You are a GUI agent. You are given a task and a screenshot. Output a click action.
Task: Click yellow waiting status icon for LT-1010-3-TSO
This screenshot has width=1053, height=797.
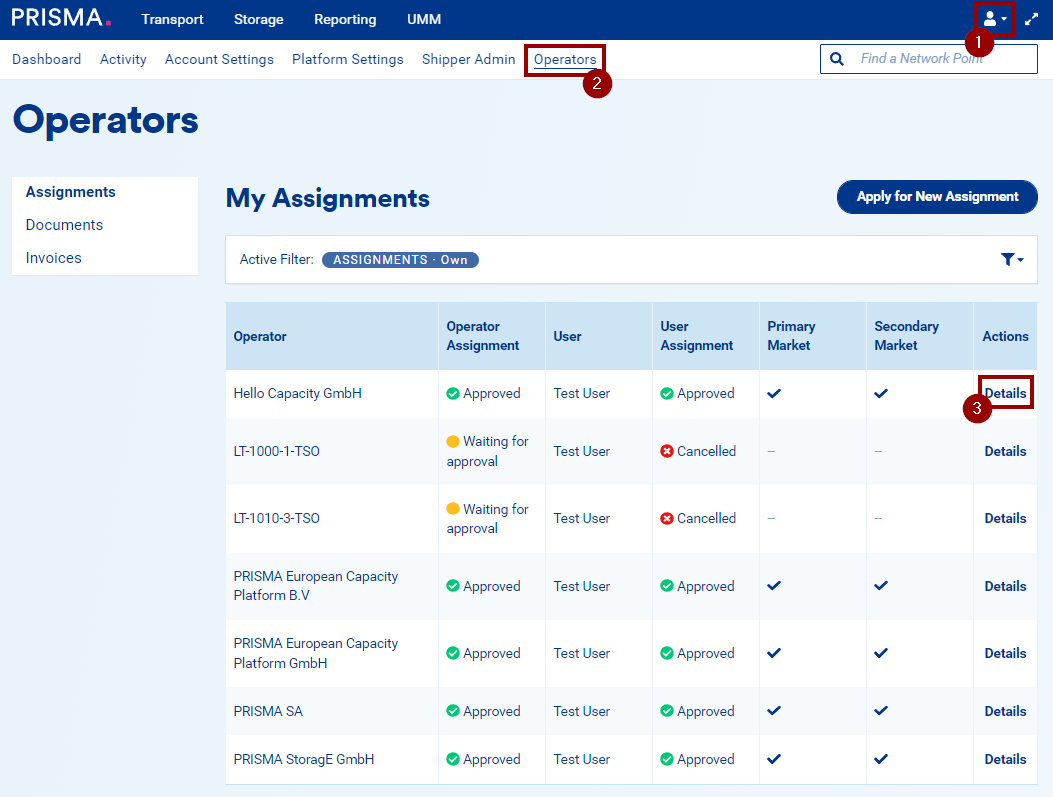coord(453,509)
